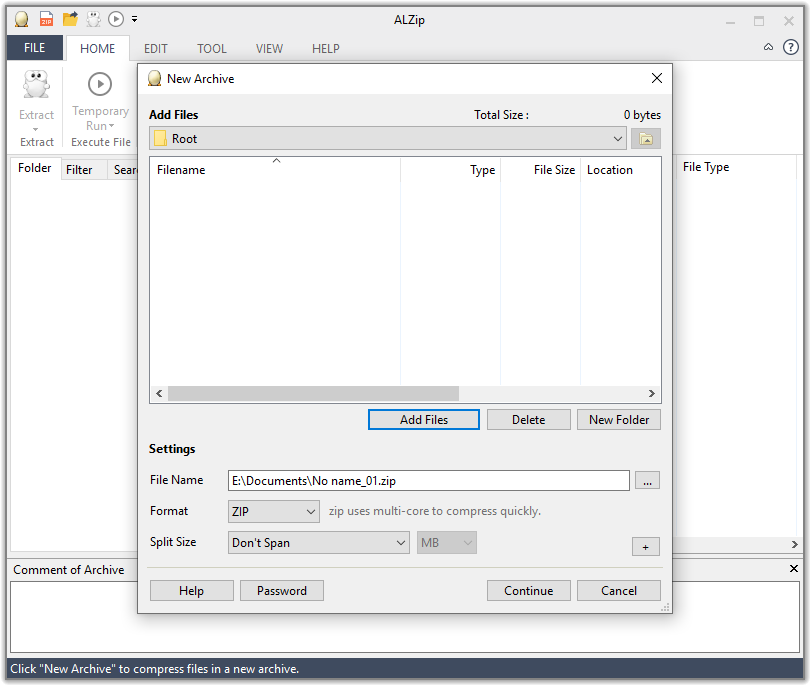This screenshot has height=685, width=810.
Task: Open the quick access toolbar customize arrow
Action: [134, 19]
